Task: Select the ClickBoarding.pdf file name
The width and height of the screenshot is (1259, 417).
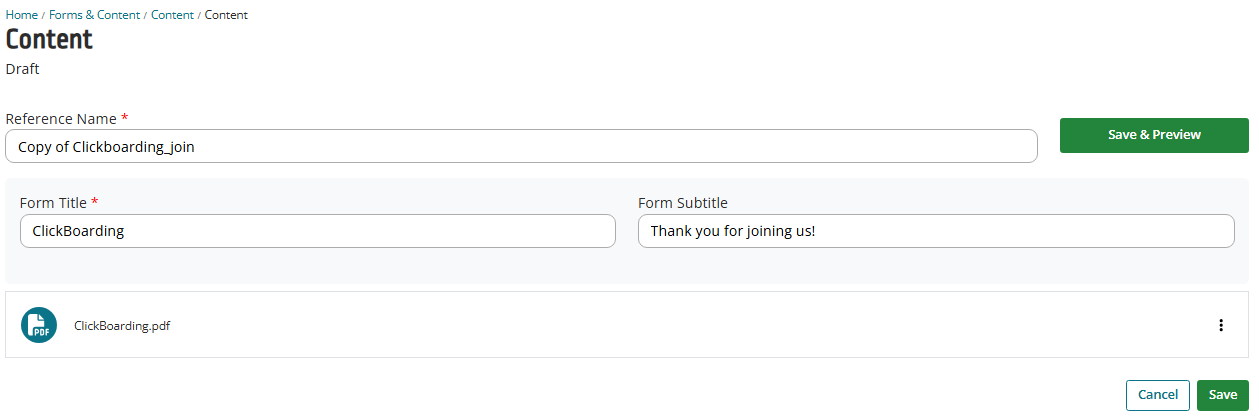Action: (x=122, y=325)
